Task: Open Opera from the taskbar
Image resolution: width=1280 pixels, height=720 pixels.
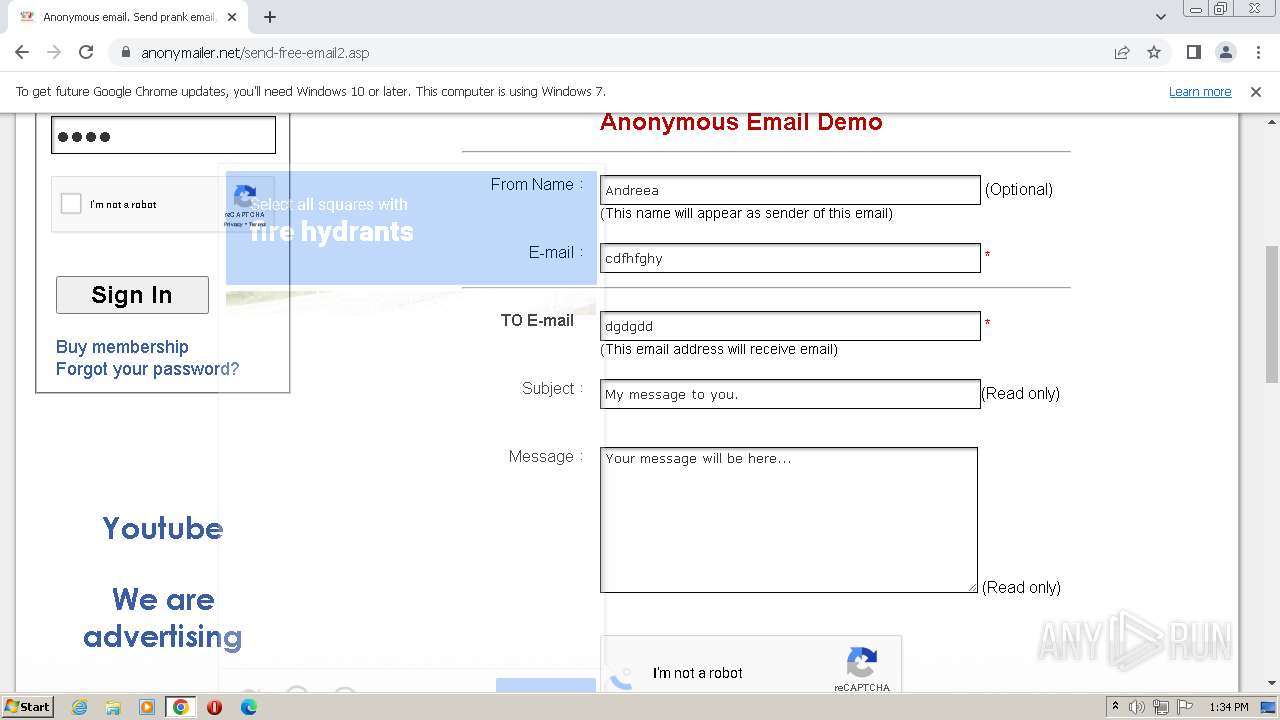Action: pos(214,707)
